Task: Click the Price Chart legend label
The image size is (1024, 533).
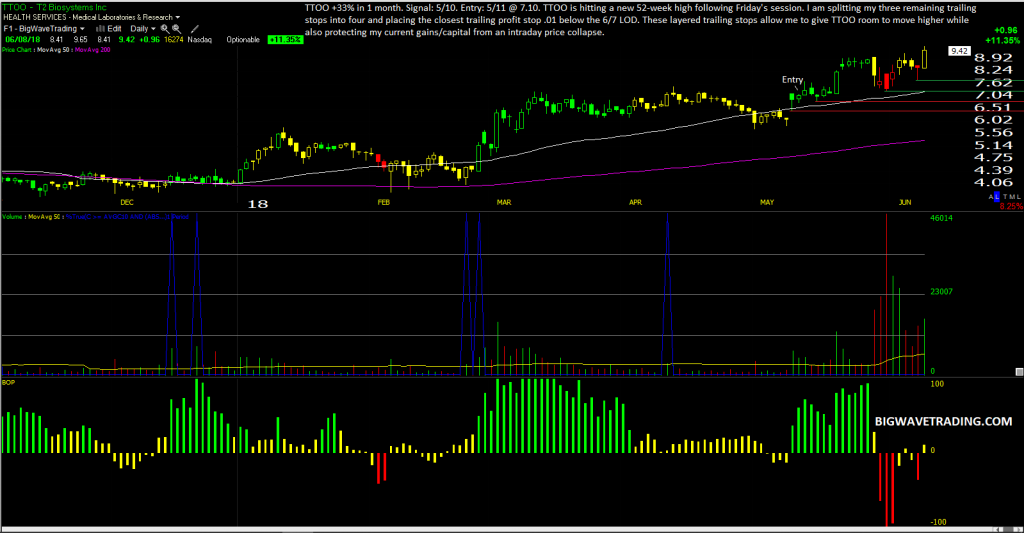Action: (x=16, y=50)
